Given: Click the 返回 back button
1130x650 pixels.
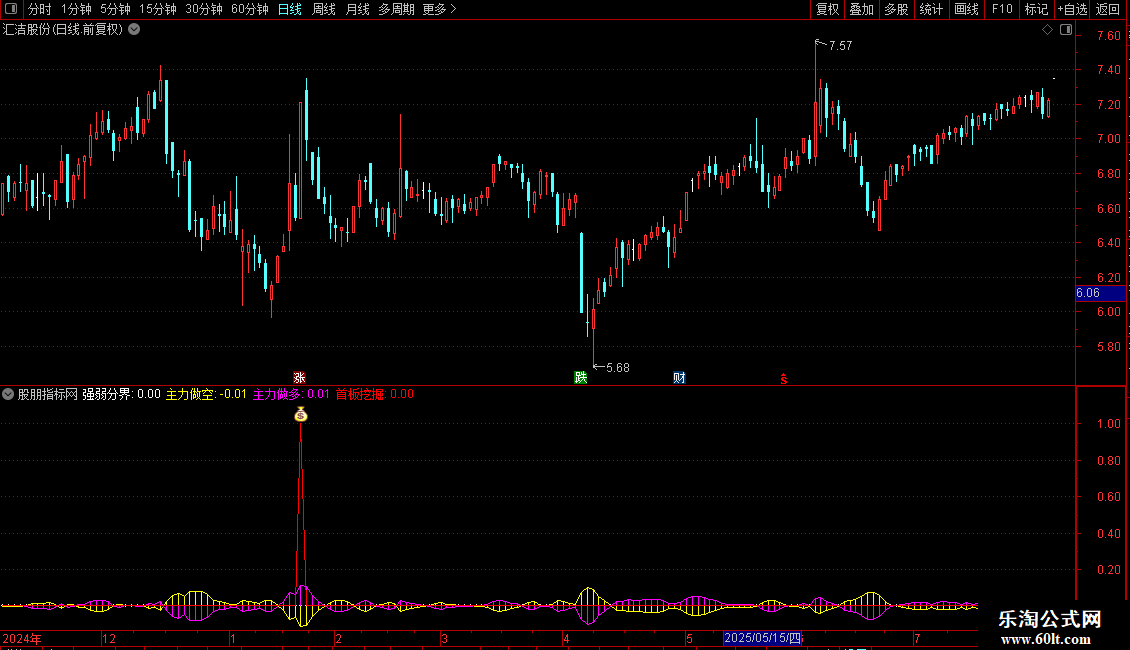Looking at the screenshot, I should click(1108, 9).
